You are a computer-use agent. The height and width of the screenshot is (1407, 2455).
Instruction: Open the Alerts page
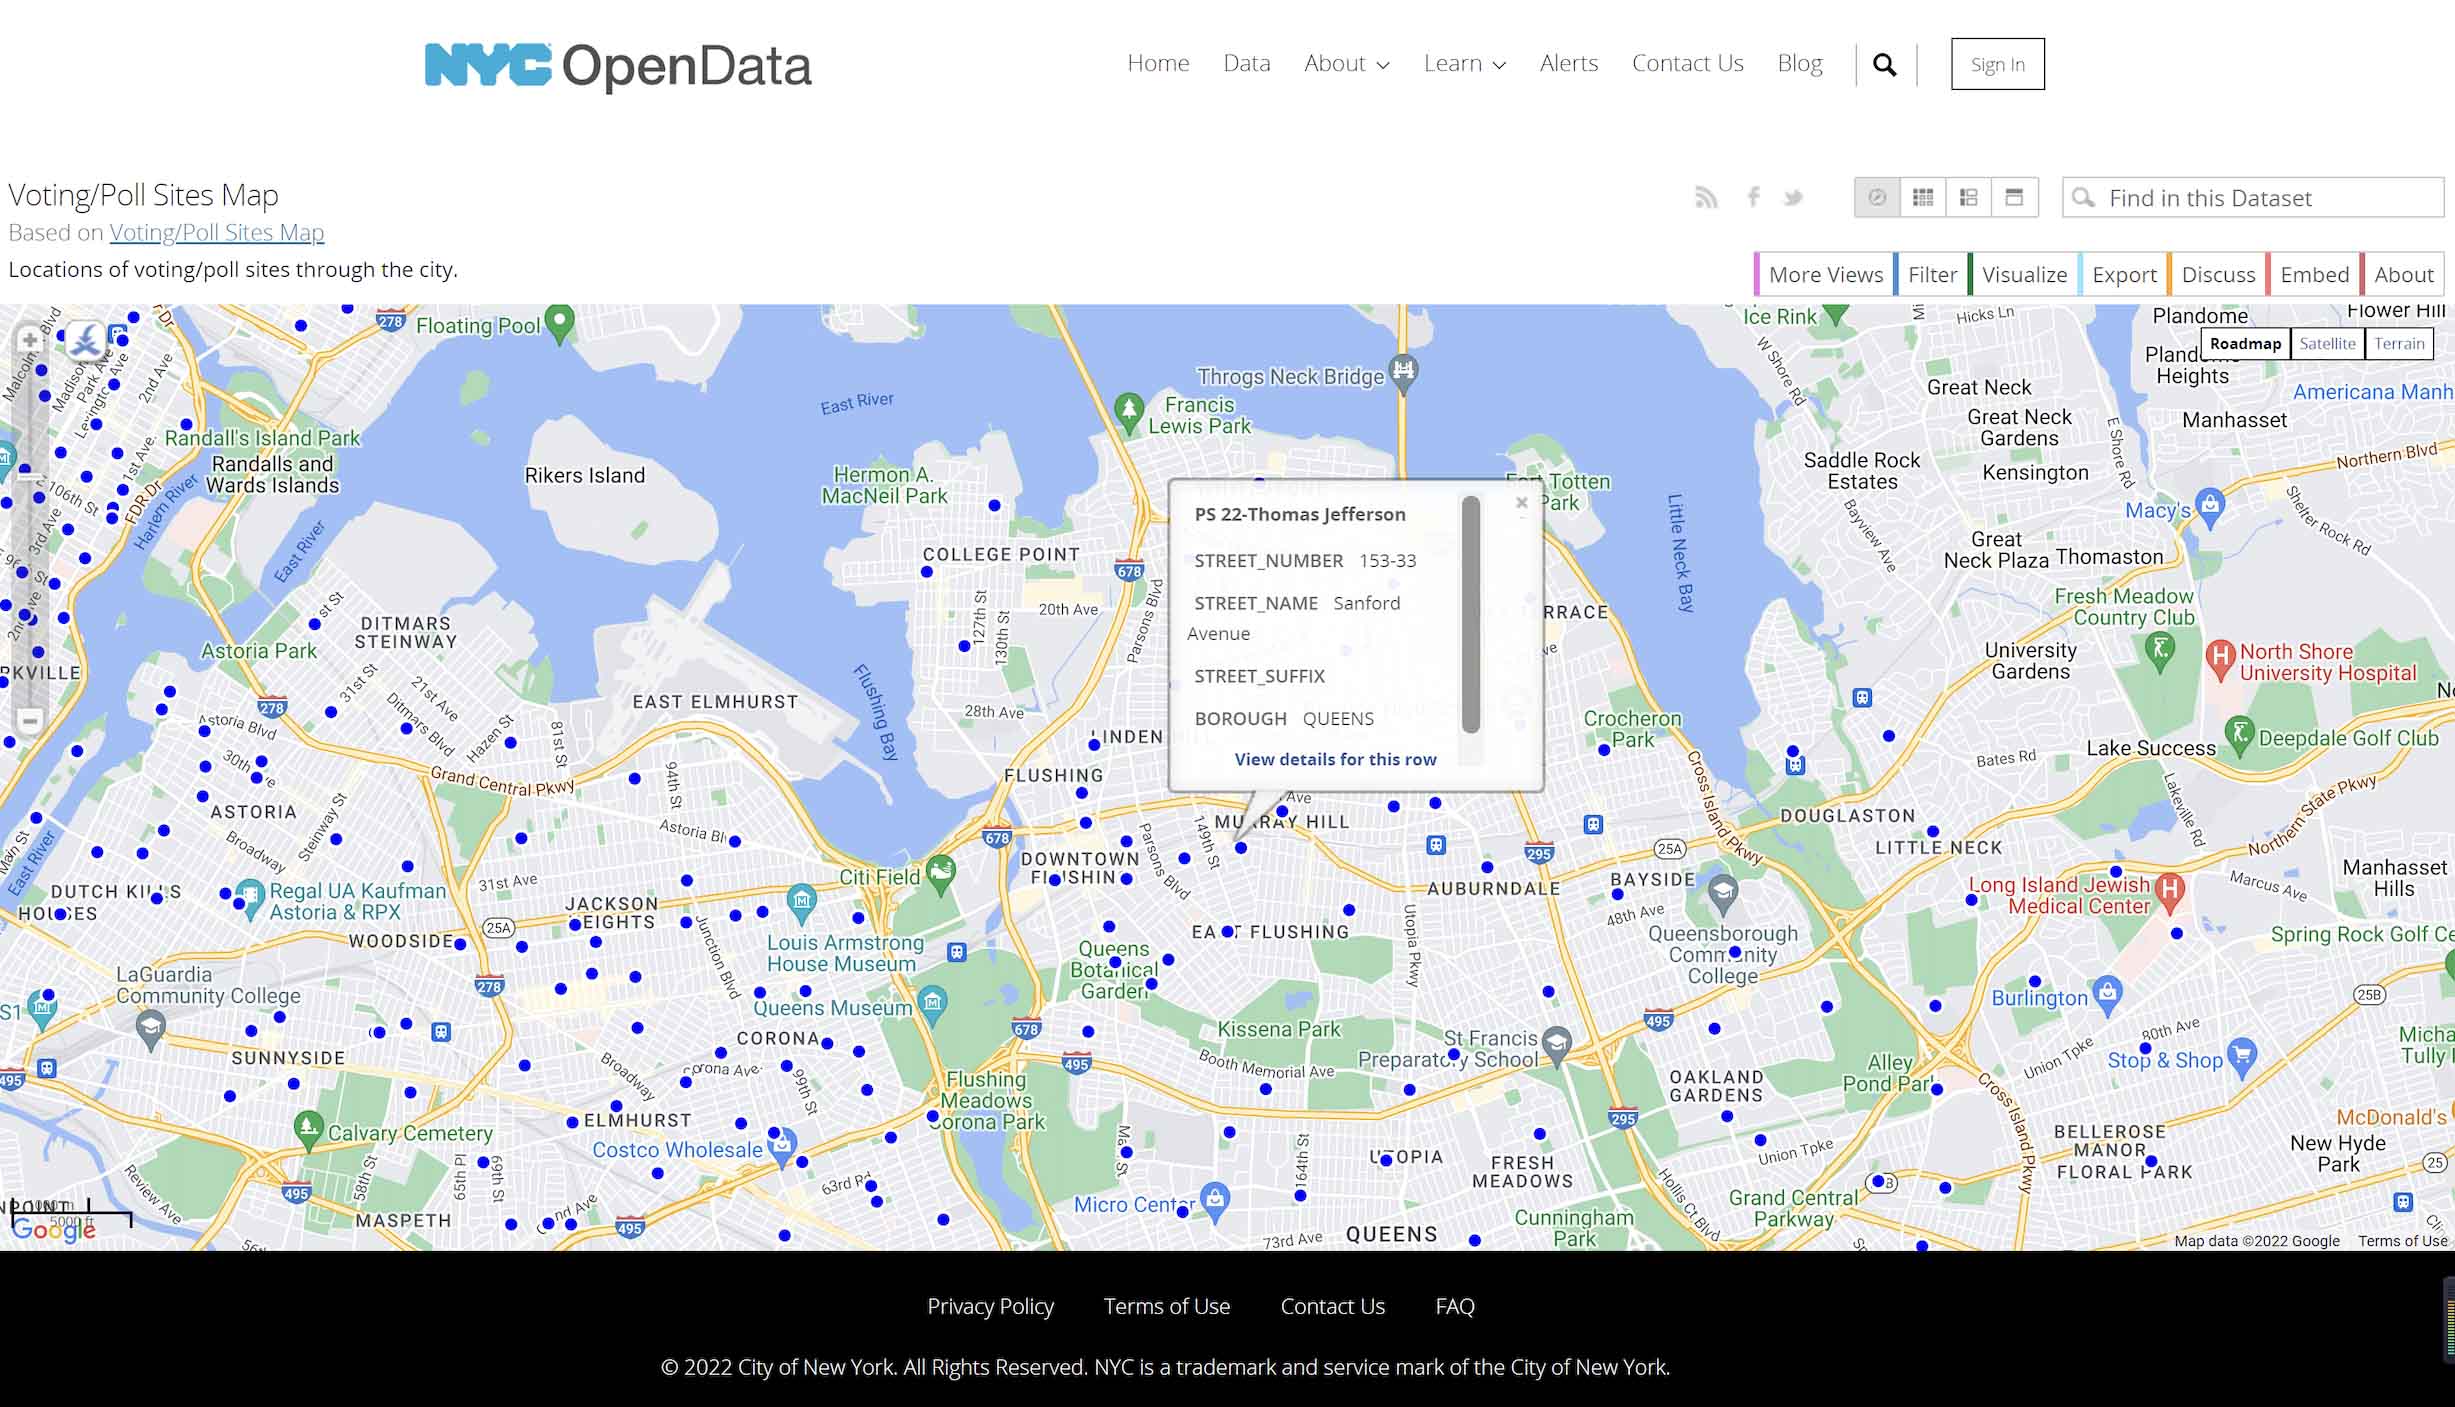1568,63
